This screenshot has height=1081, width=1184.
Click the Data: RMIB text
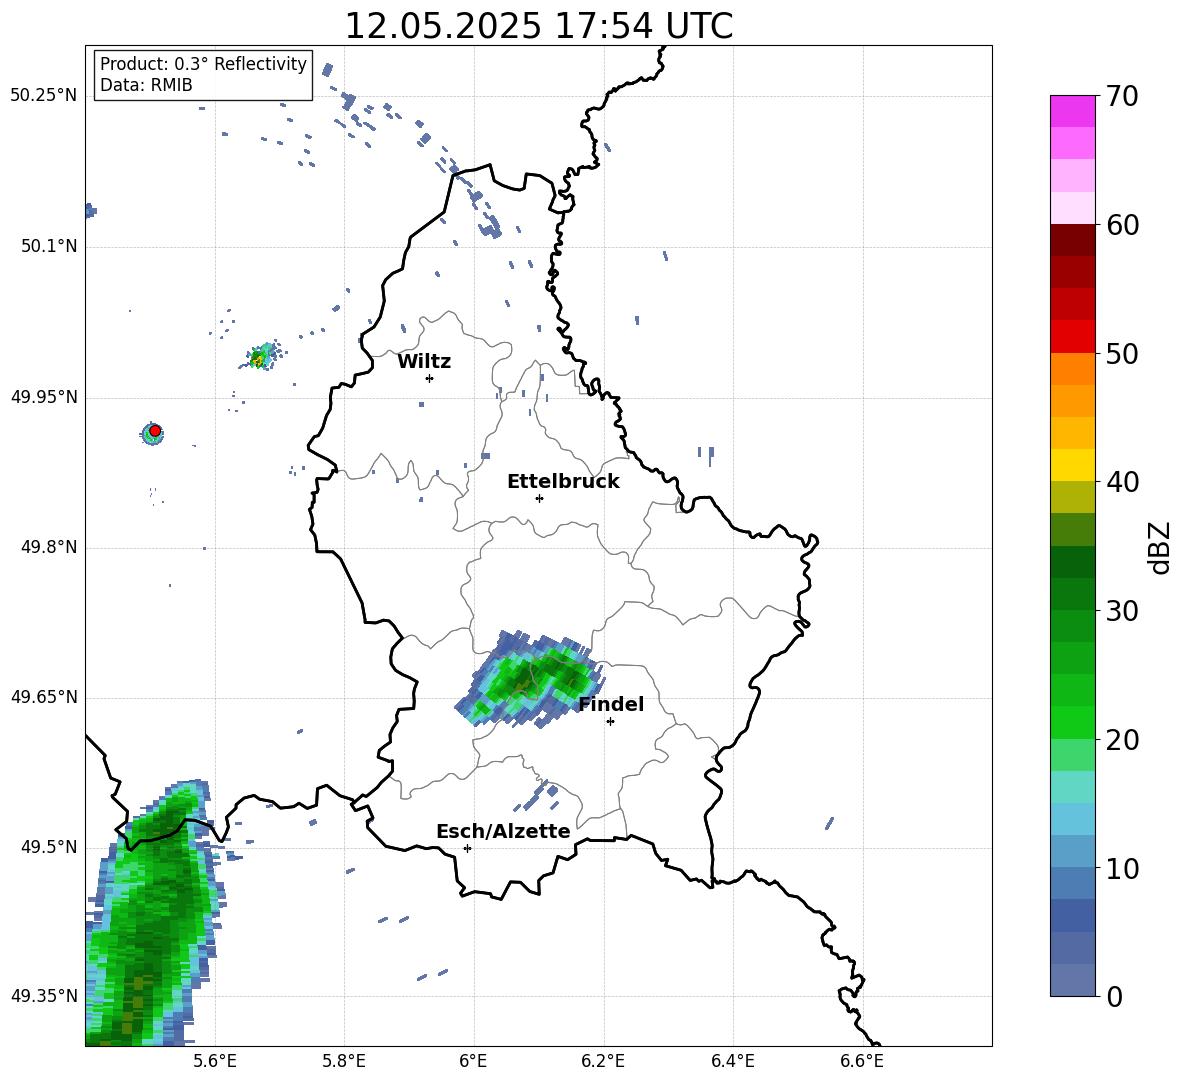click(146, 85)
